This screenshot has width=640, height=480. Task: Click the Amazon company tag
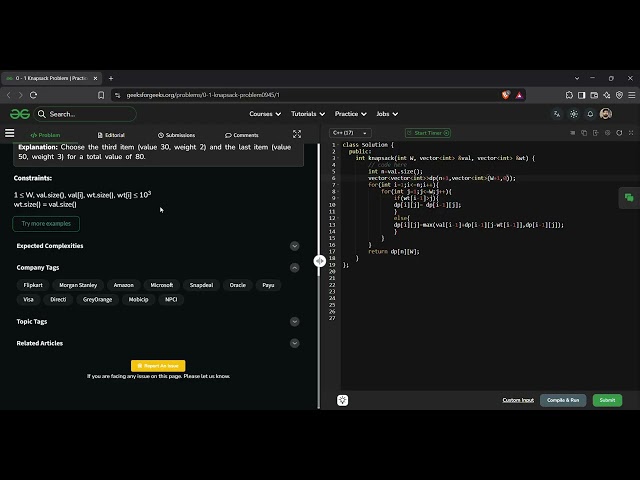124,285
